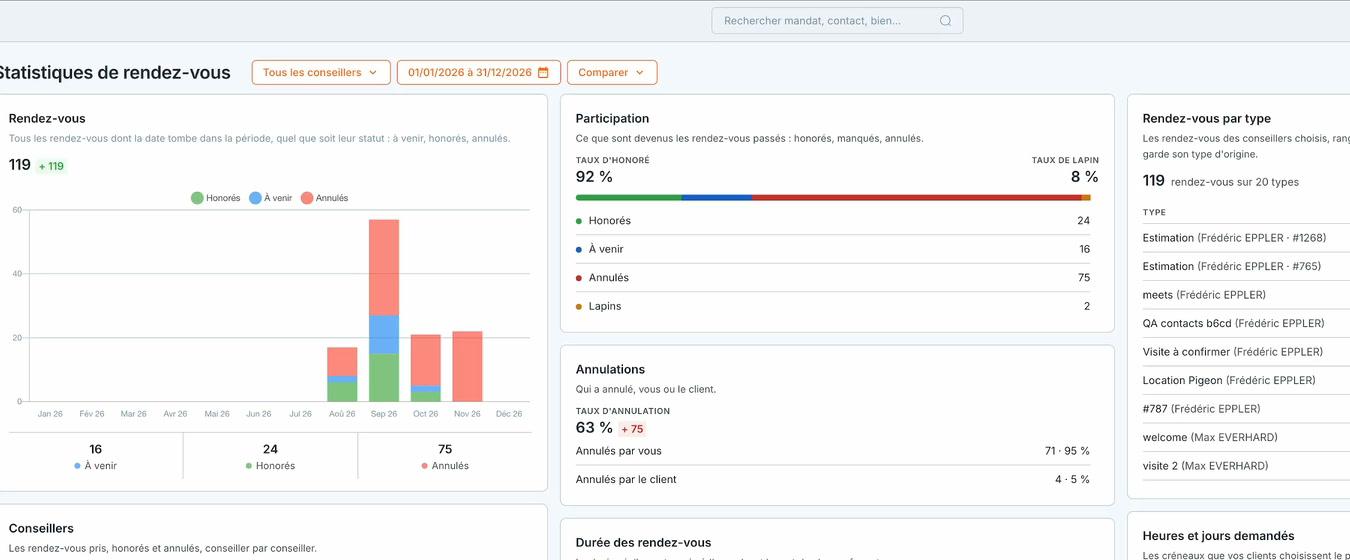
Task: Click the Oct 26 stacked bar
Action: point(426,368)
